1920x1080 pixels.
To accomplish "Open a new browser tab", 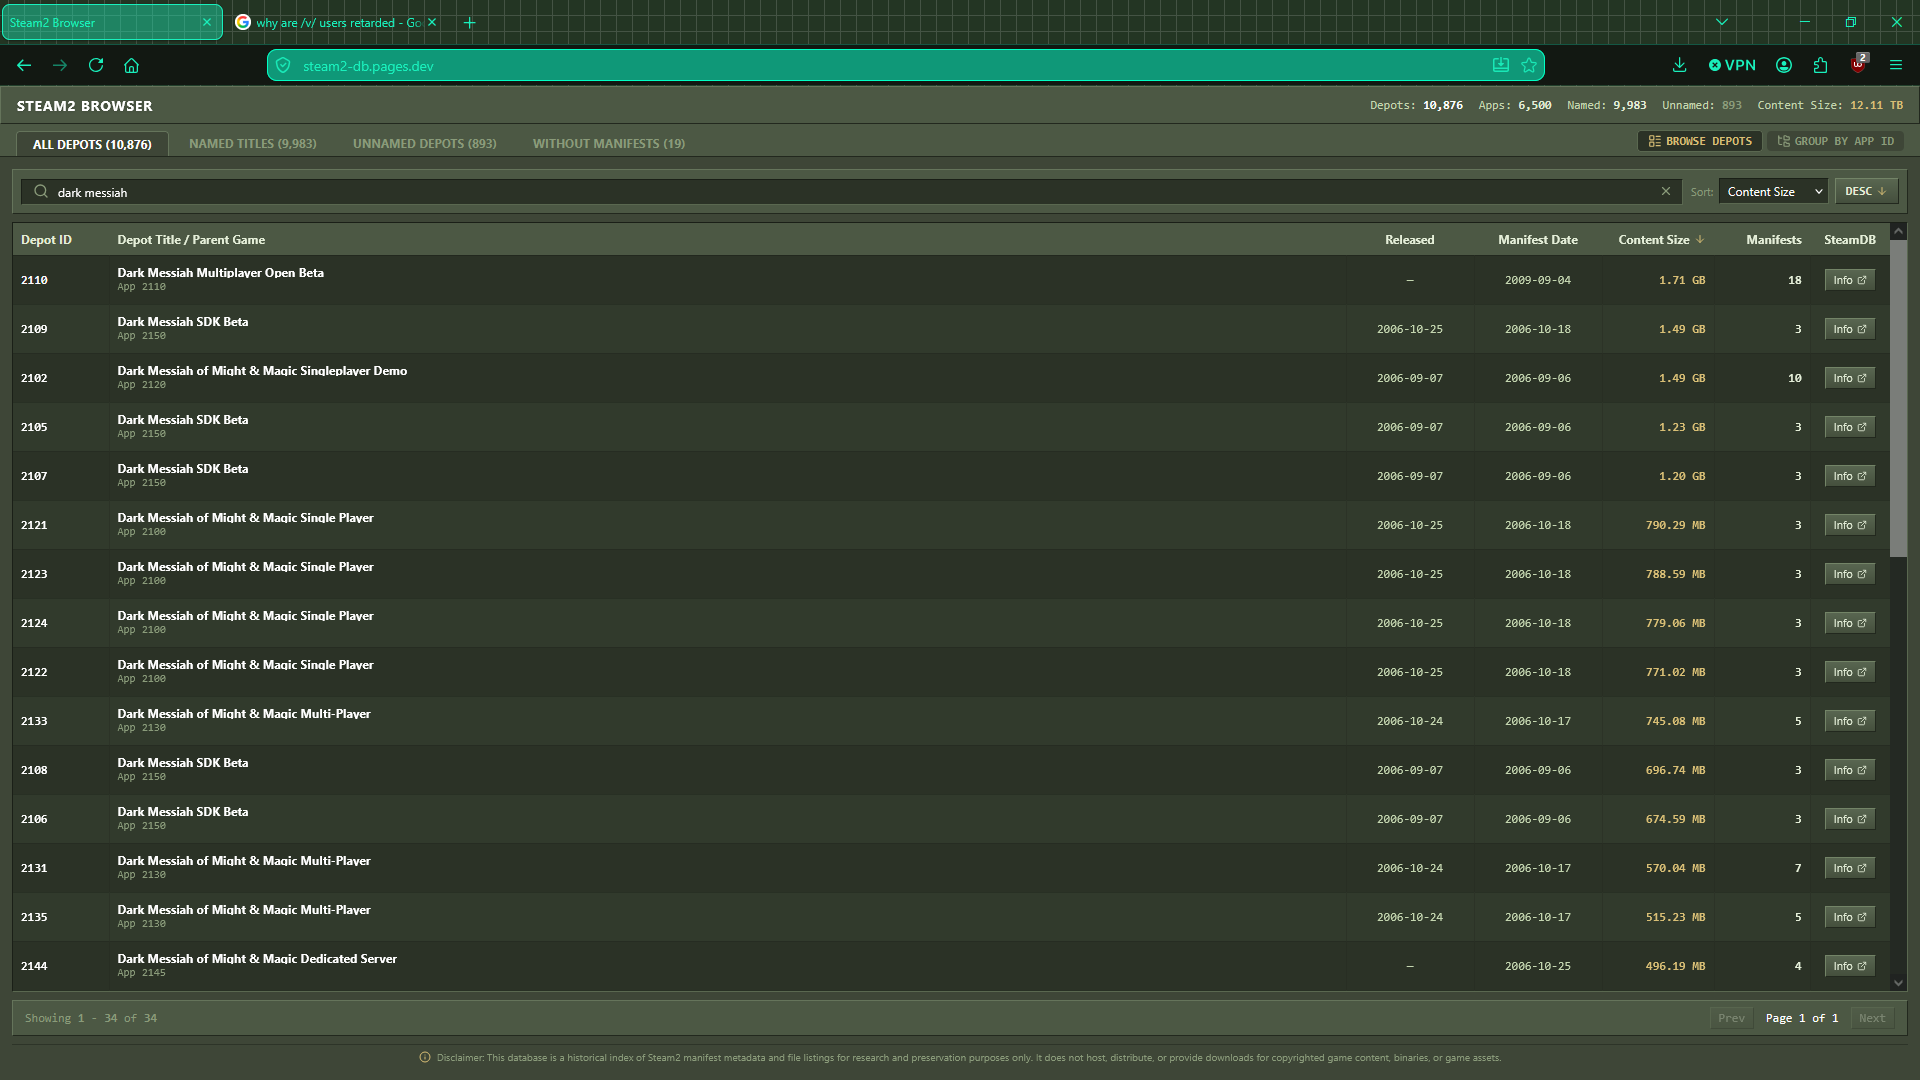I will click(x=469, y=23).
